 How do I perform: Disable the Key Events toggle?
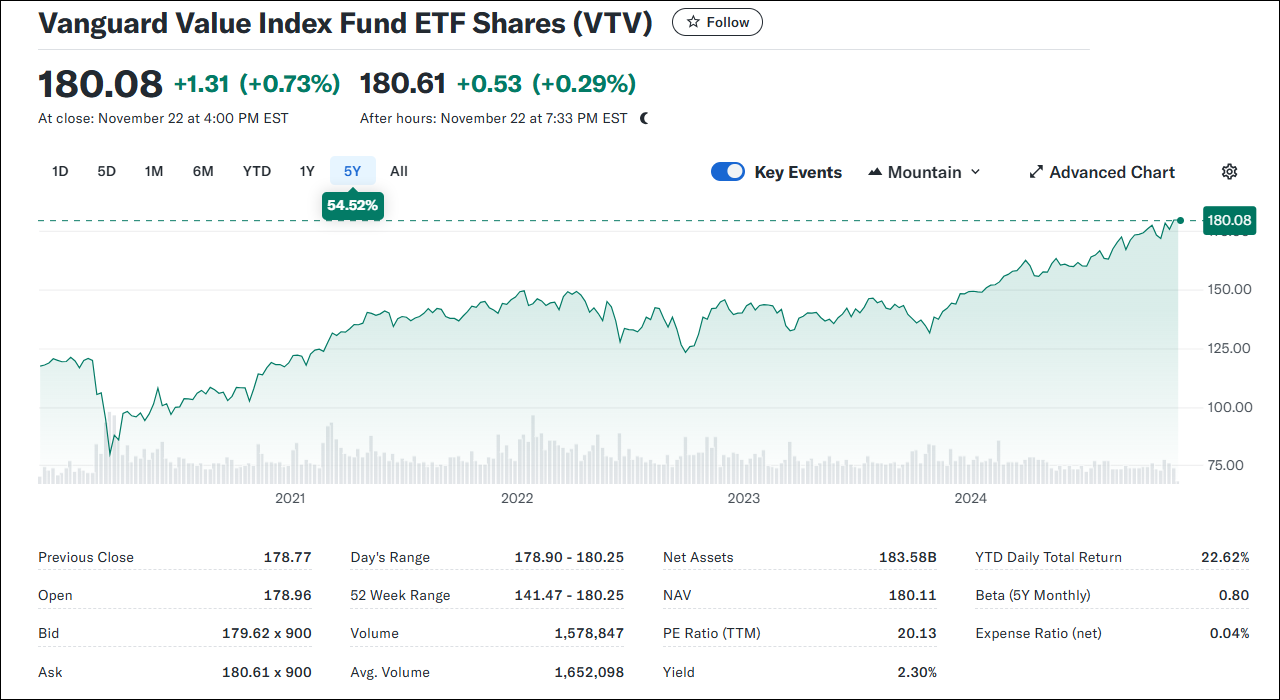click(x=728, y=171)
